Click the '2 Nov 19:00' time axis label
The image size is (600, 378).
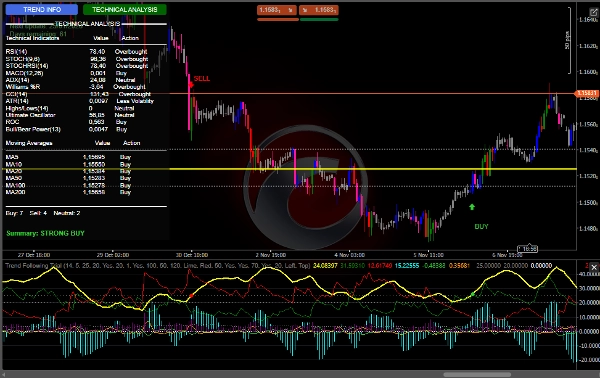(x=271, y=255)
